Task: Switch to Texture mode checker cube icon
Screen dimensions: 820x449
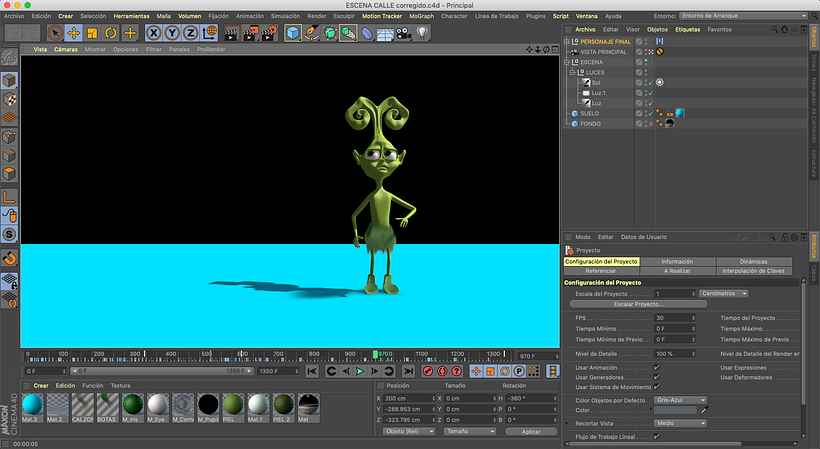Action: point(9,99)
